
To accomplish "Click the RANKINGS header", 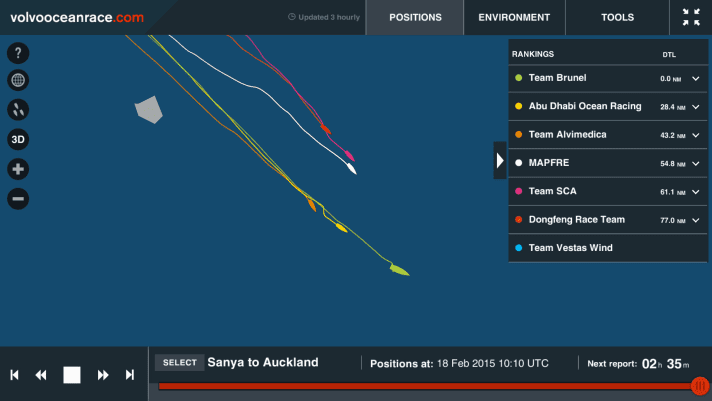I will tap(533, 54).
